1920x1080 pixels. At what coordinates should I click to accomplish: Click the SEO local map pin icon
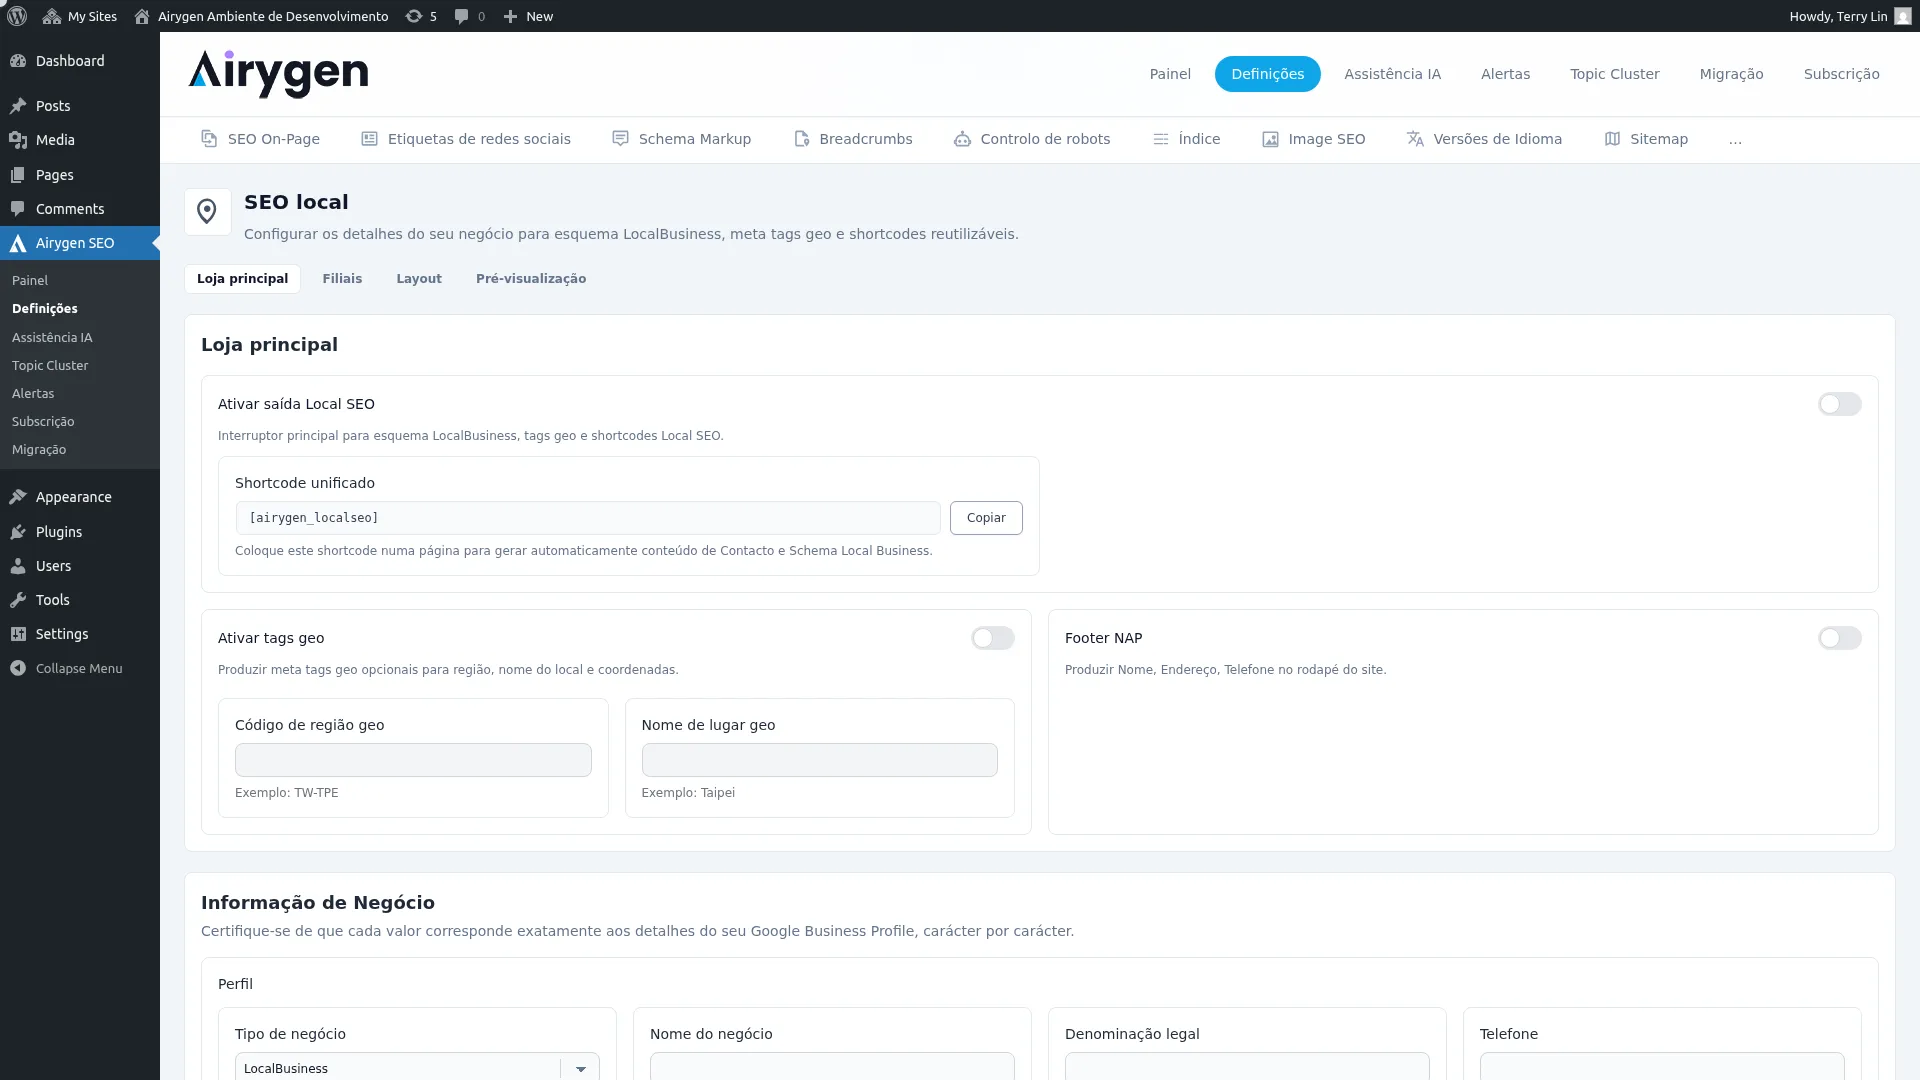tap(207, 212)
